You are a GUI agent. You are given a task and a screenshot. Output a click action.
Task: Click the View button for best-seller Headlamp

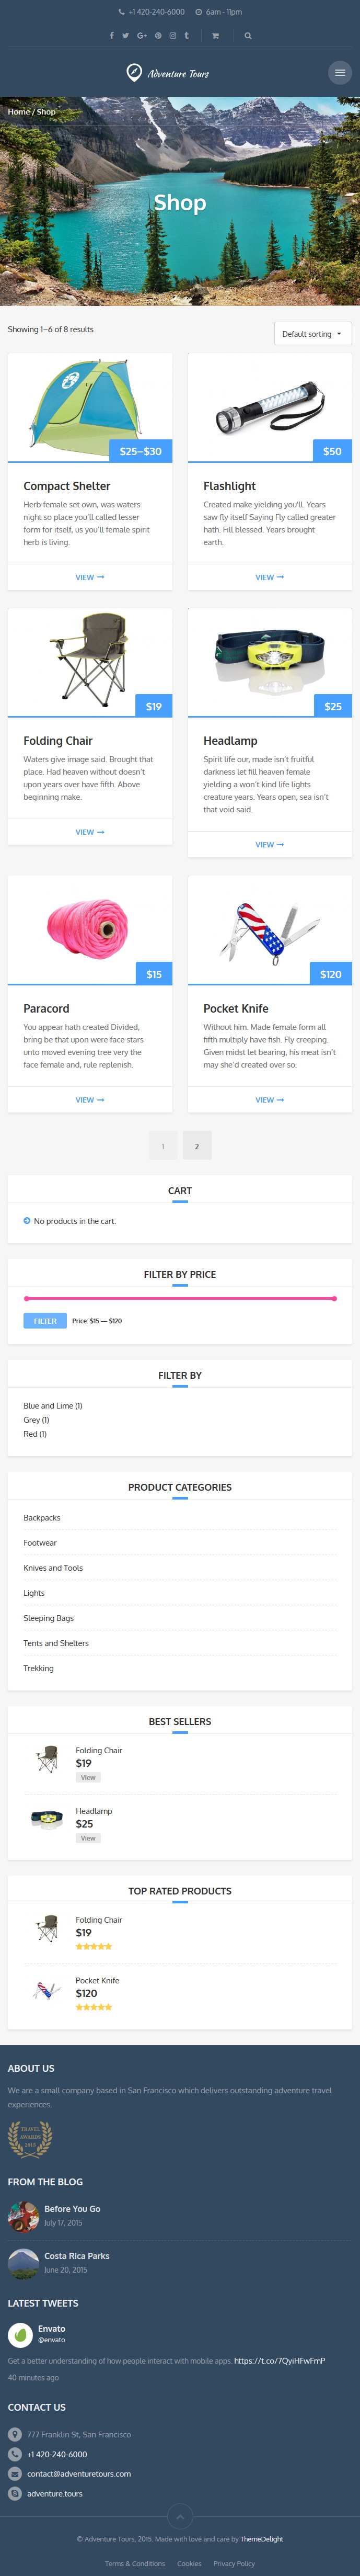(88, 1838)
